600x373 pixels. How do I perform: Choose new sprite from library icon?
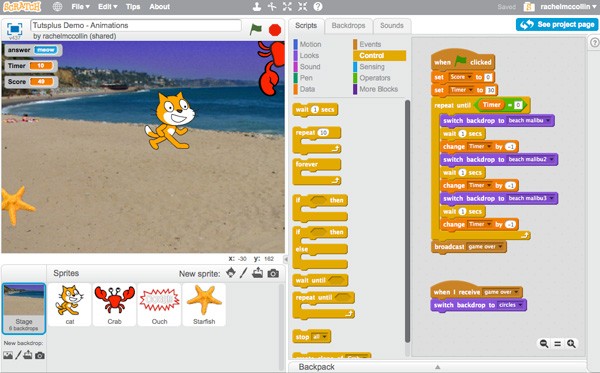click(x=231, y=273)
